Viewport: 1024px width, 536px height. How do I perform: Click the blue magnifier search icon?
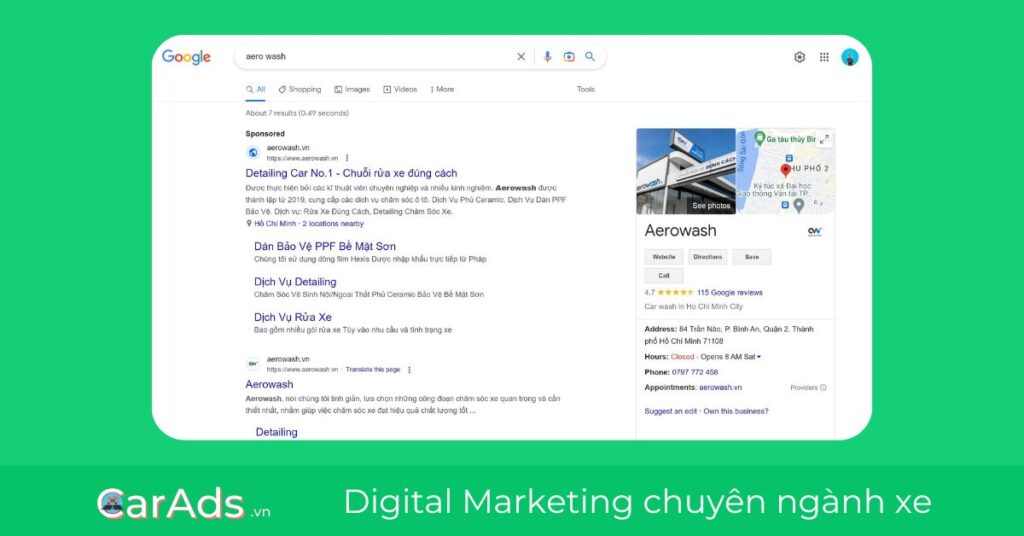point(590,57)
